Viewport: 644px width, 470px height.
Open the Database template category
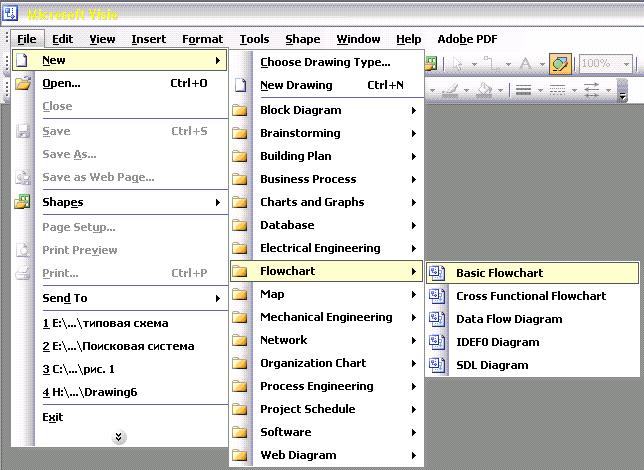287,225
